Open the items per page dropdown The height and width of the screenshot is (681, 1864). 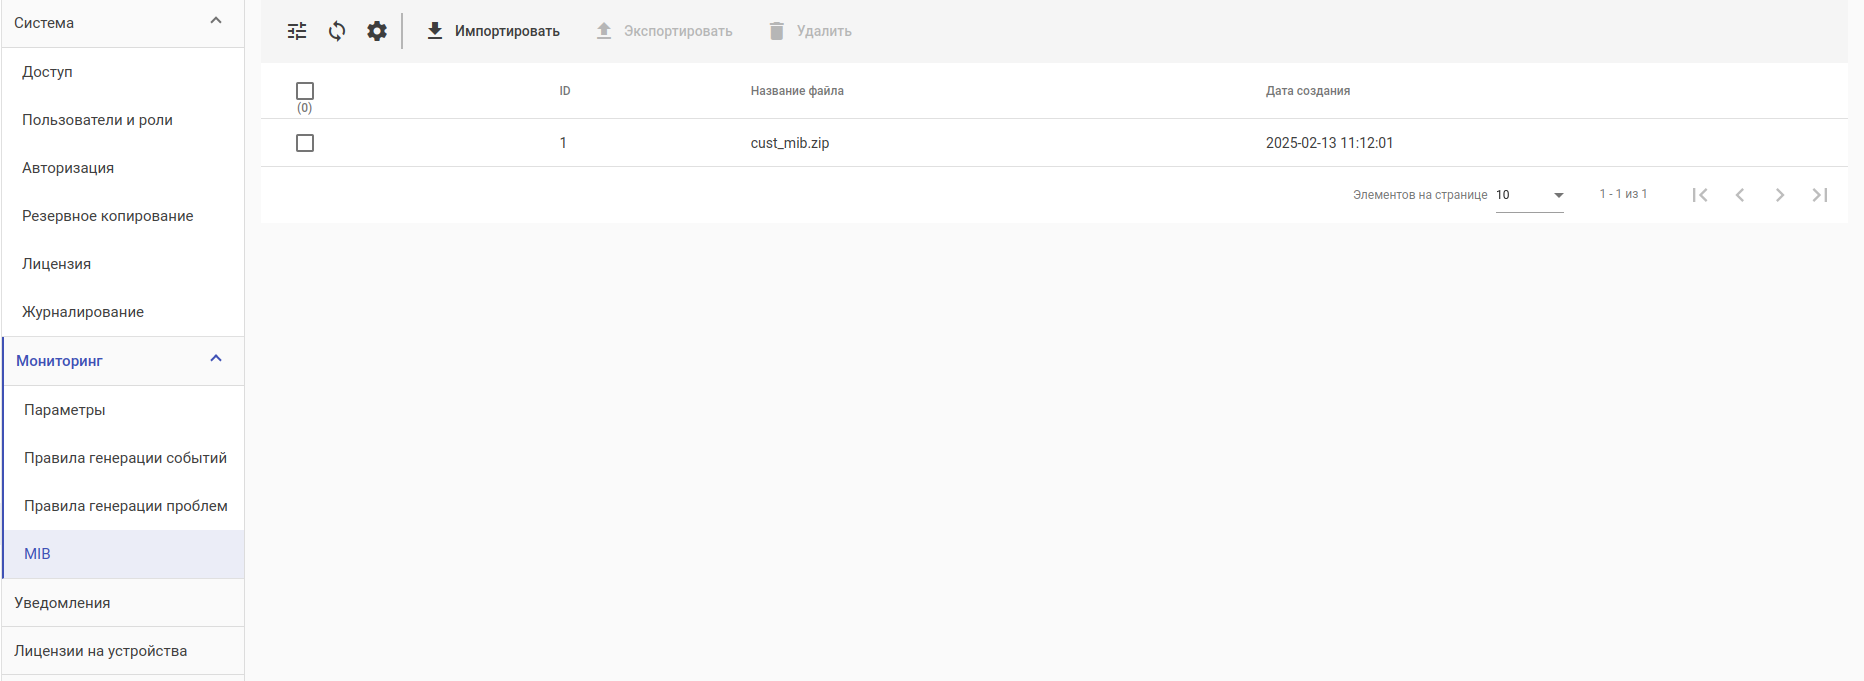[1529, 195]
